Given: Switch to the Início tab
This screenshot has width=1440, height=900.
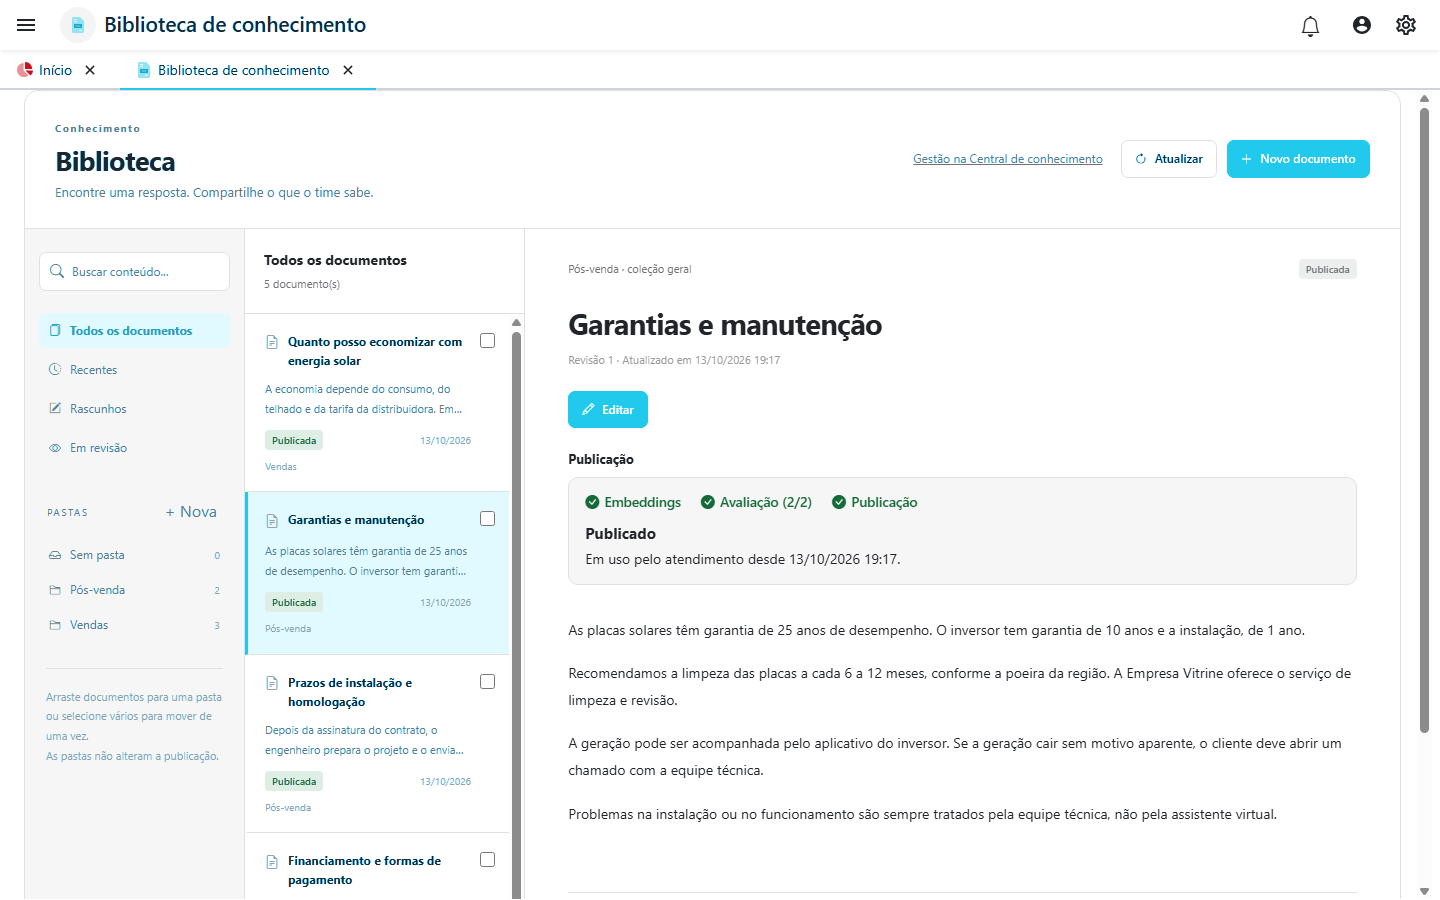Looking at the screenshot, I should [45, 70].
